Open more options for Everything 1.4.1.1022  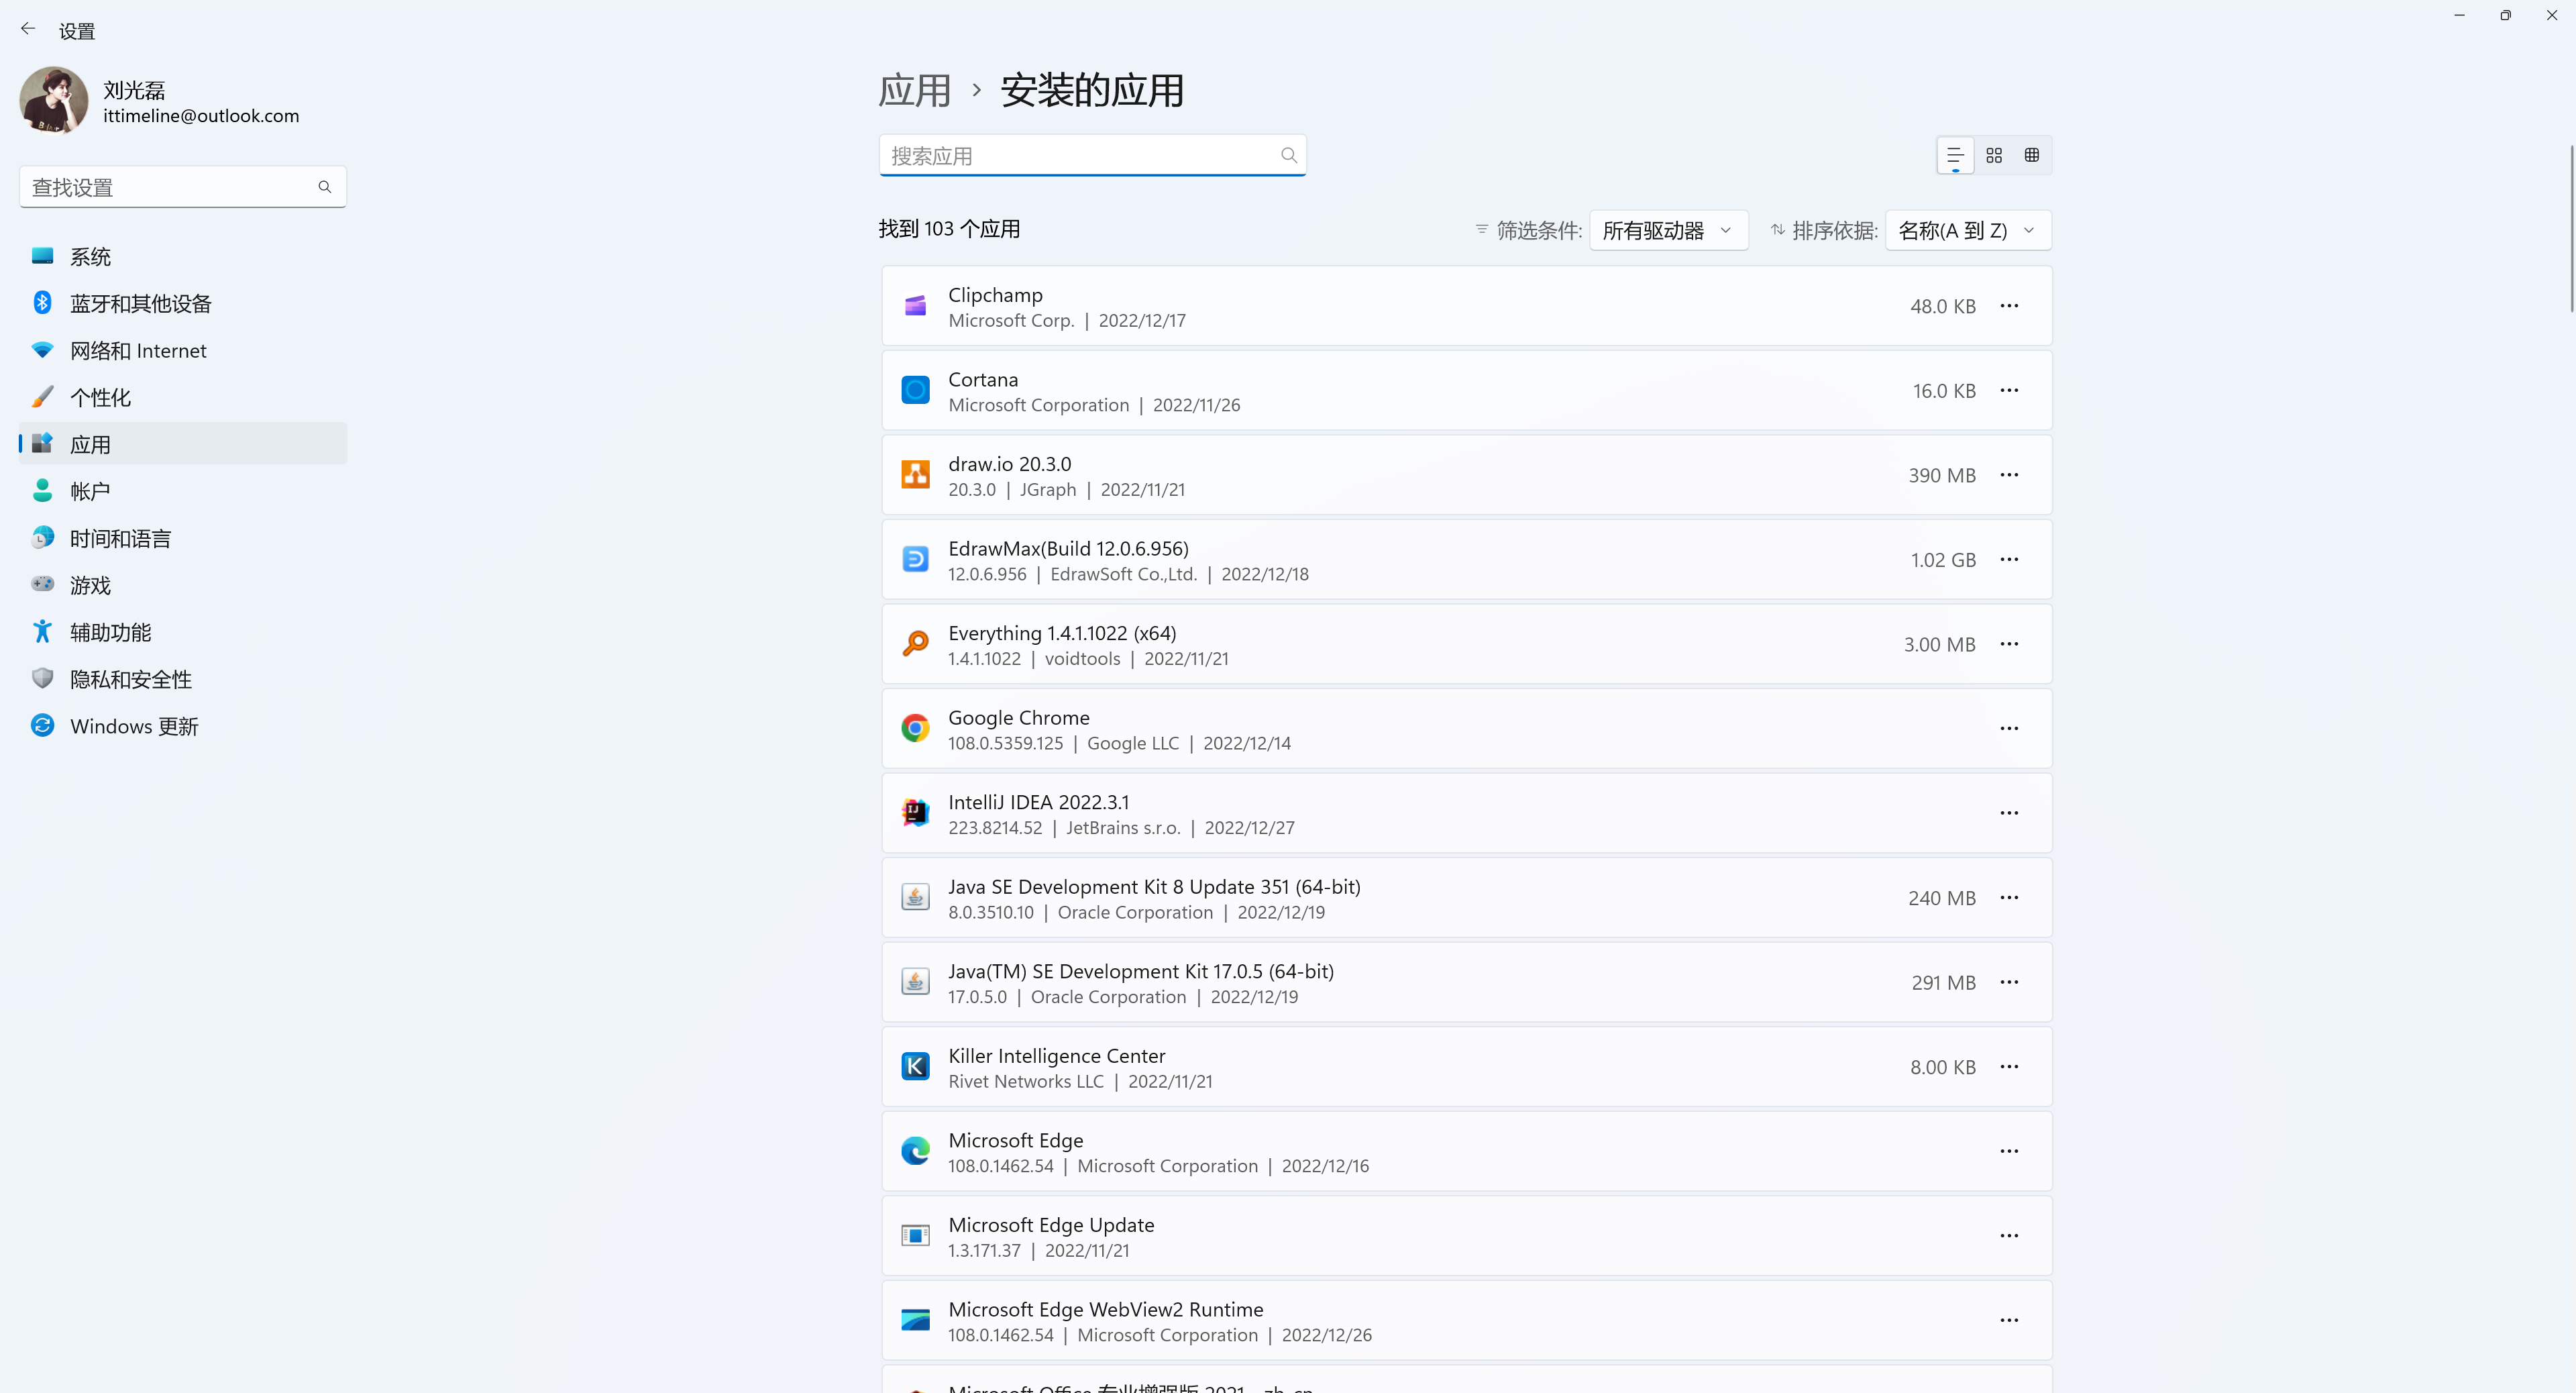tap(2009, 644)
